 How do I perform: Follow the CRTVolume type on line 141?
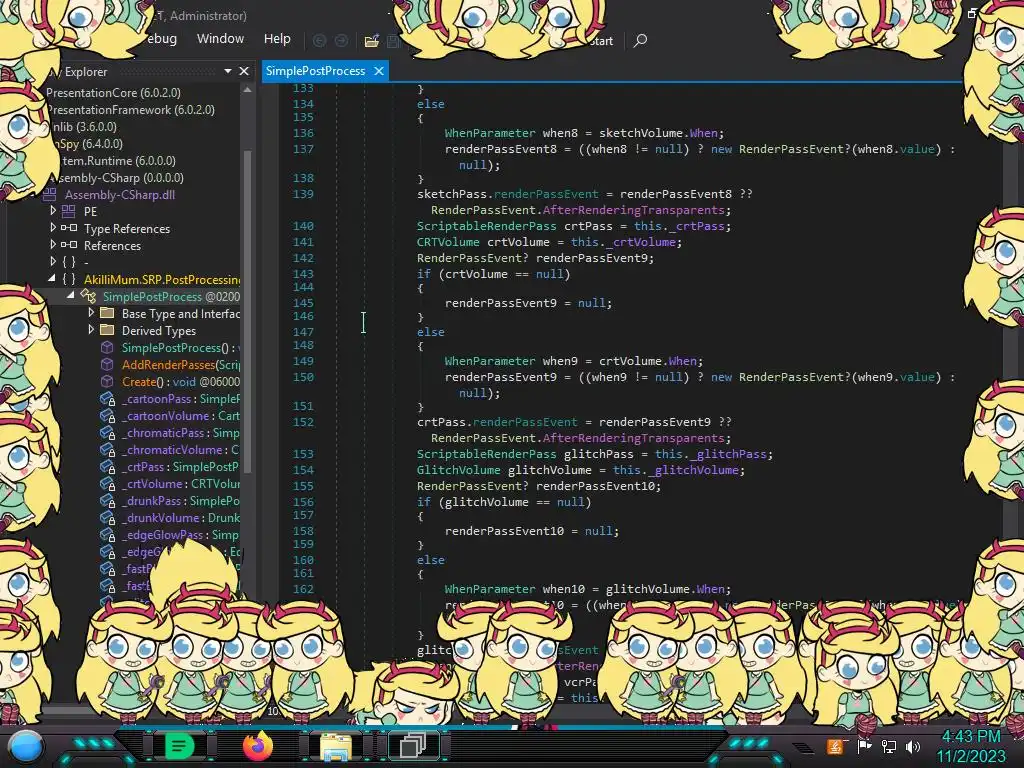448,242
